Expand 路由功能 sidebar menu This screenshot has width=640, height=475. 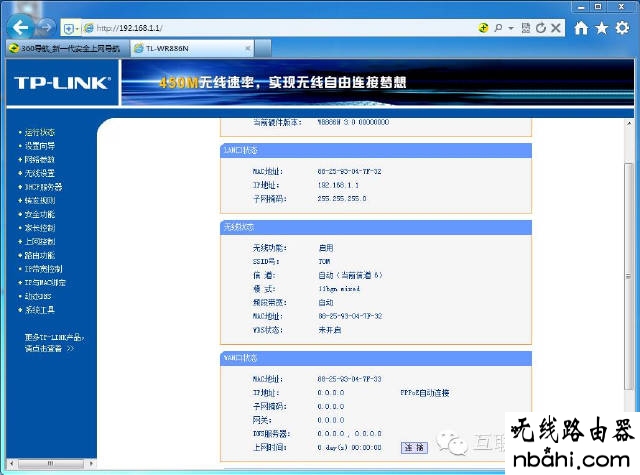coord(40,255)
